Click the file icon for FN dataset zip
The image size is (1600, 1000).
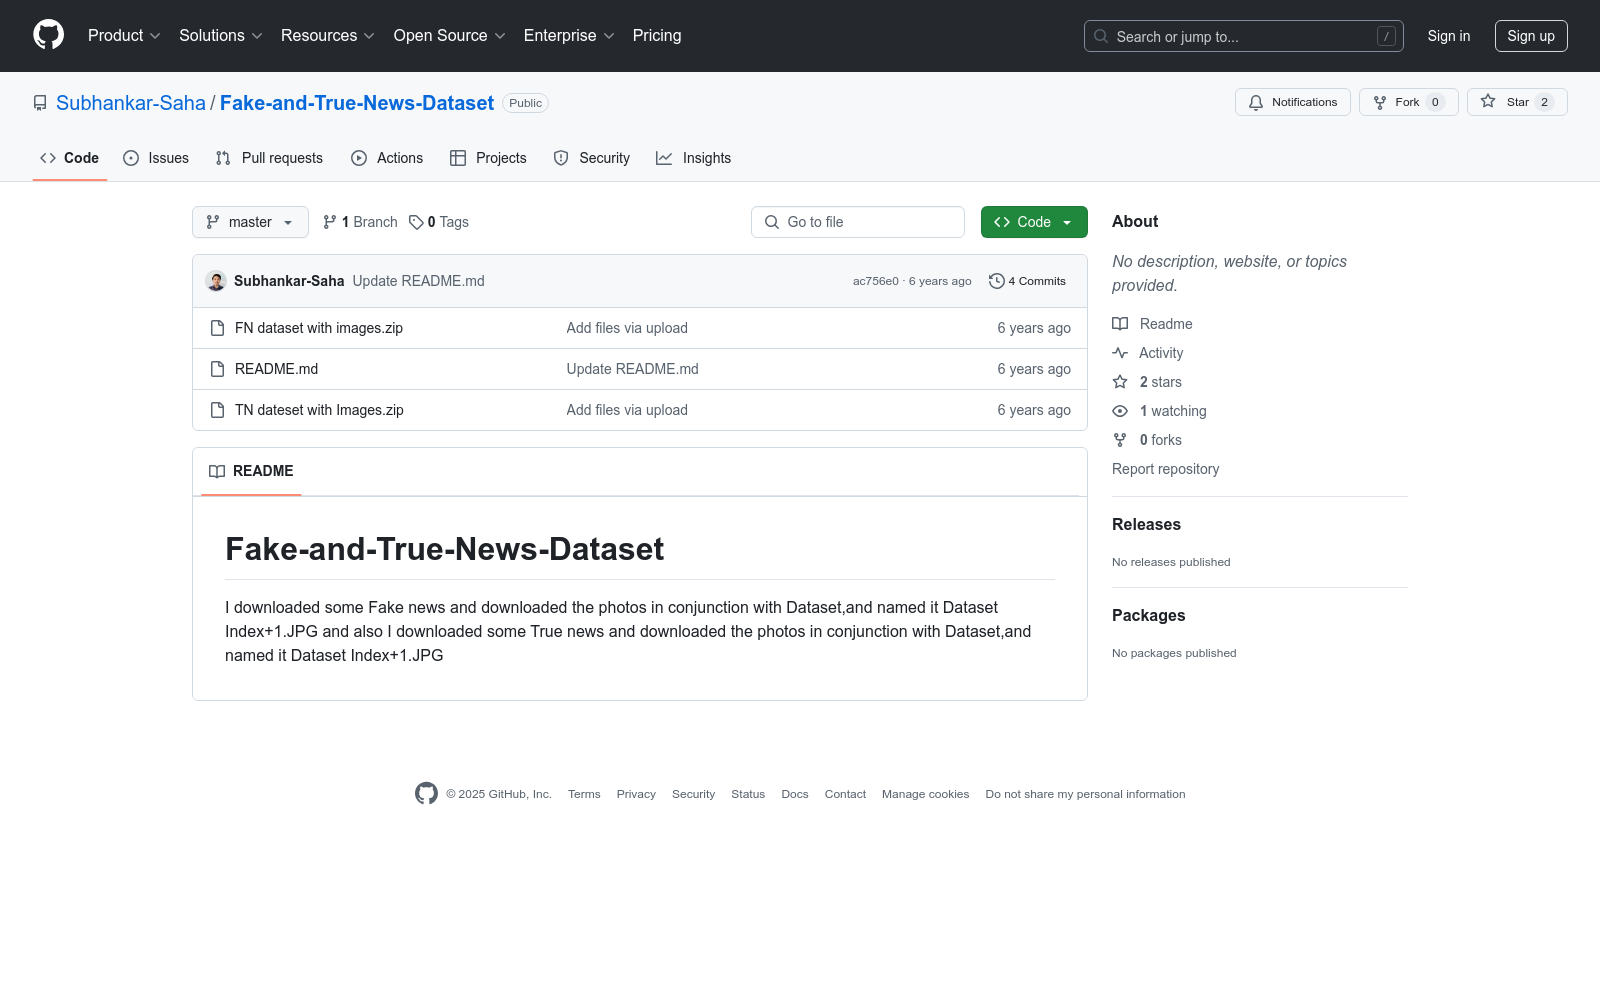pyautogui.click(x=217, y=328)
